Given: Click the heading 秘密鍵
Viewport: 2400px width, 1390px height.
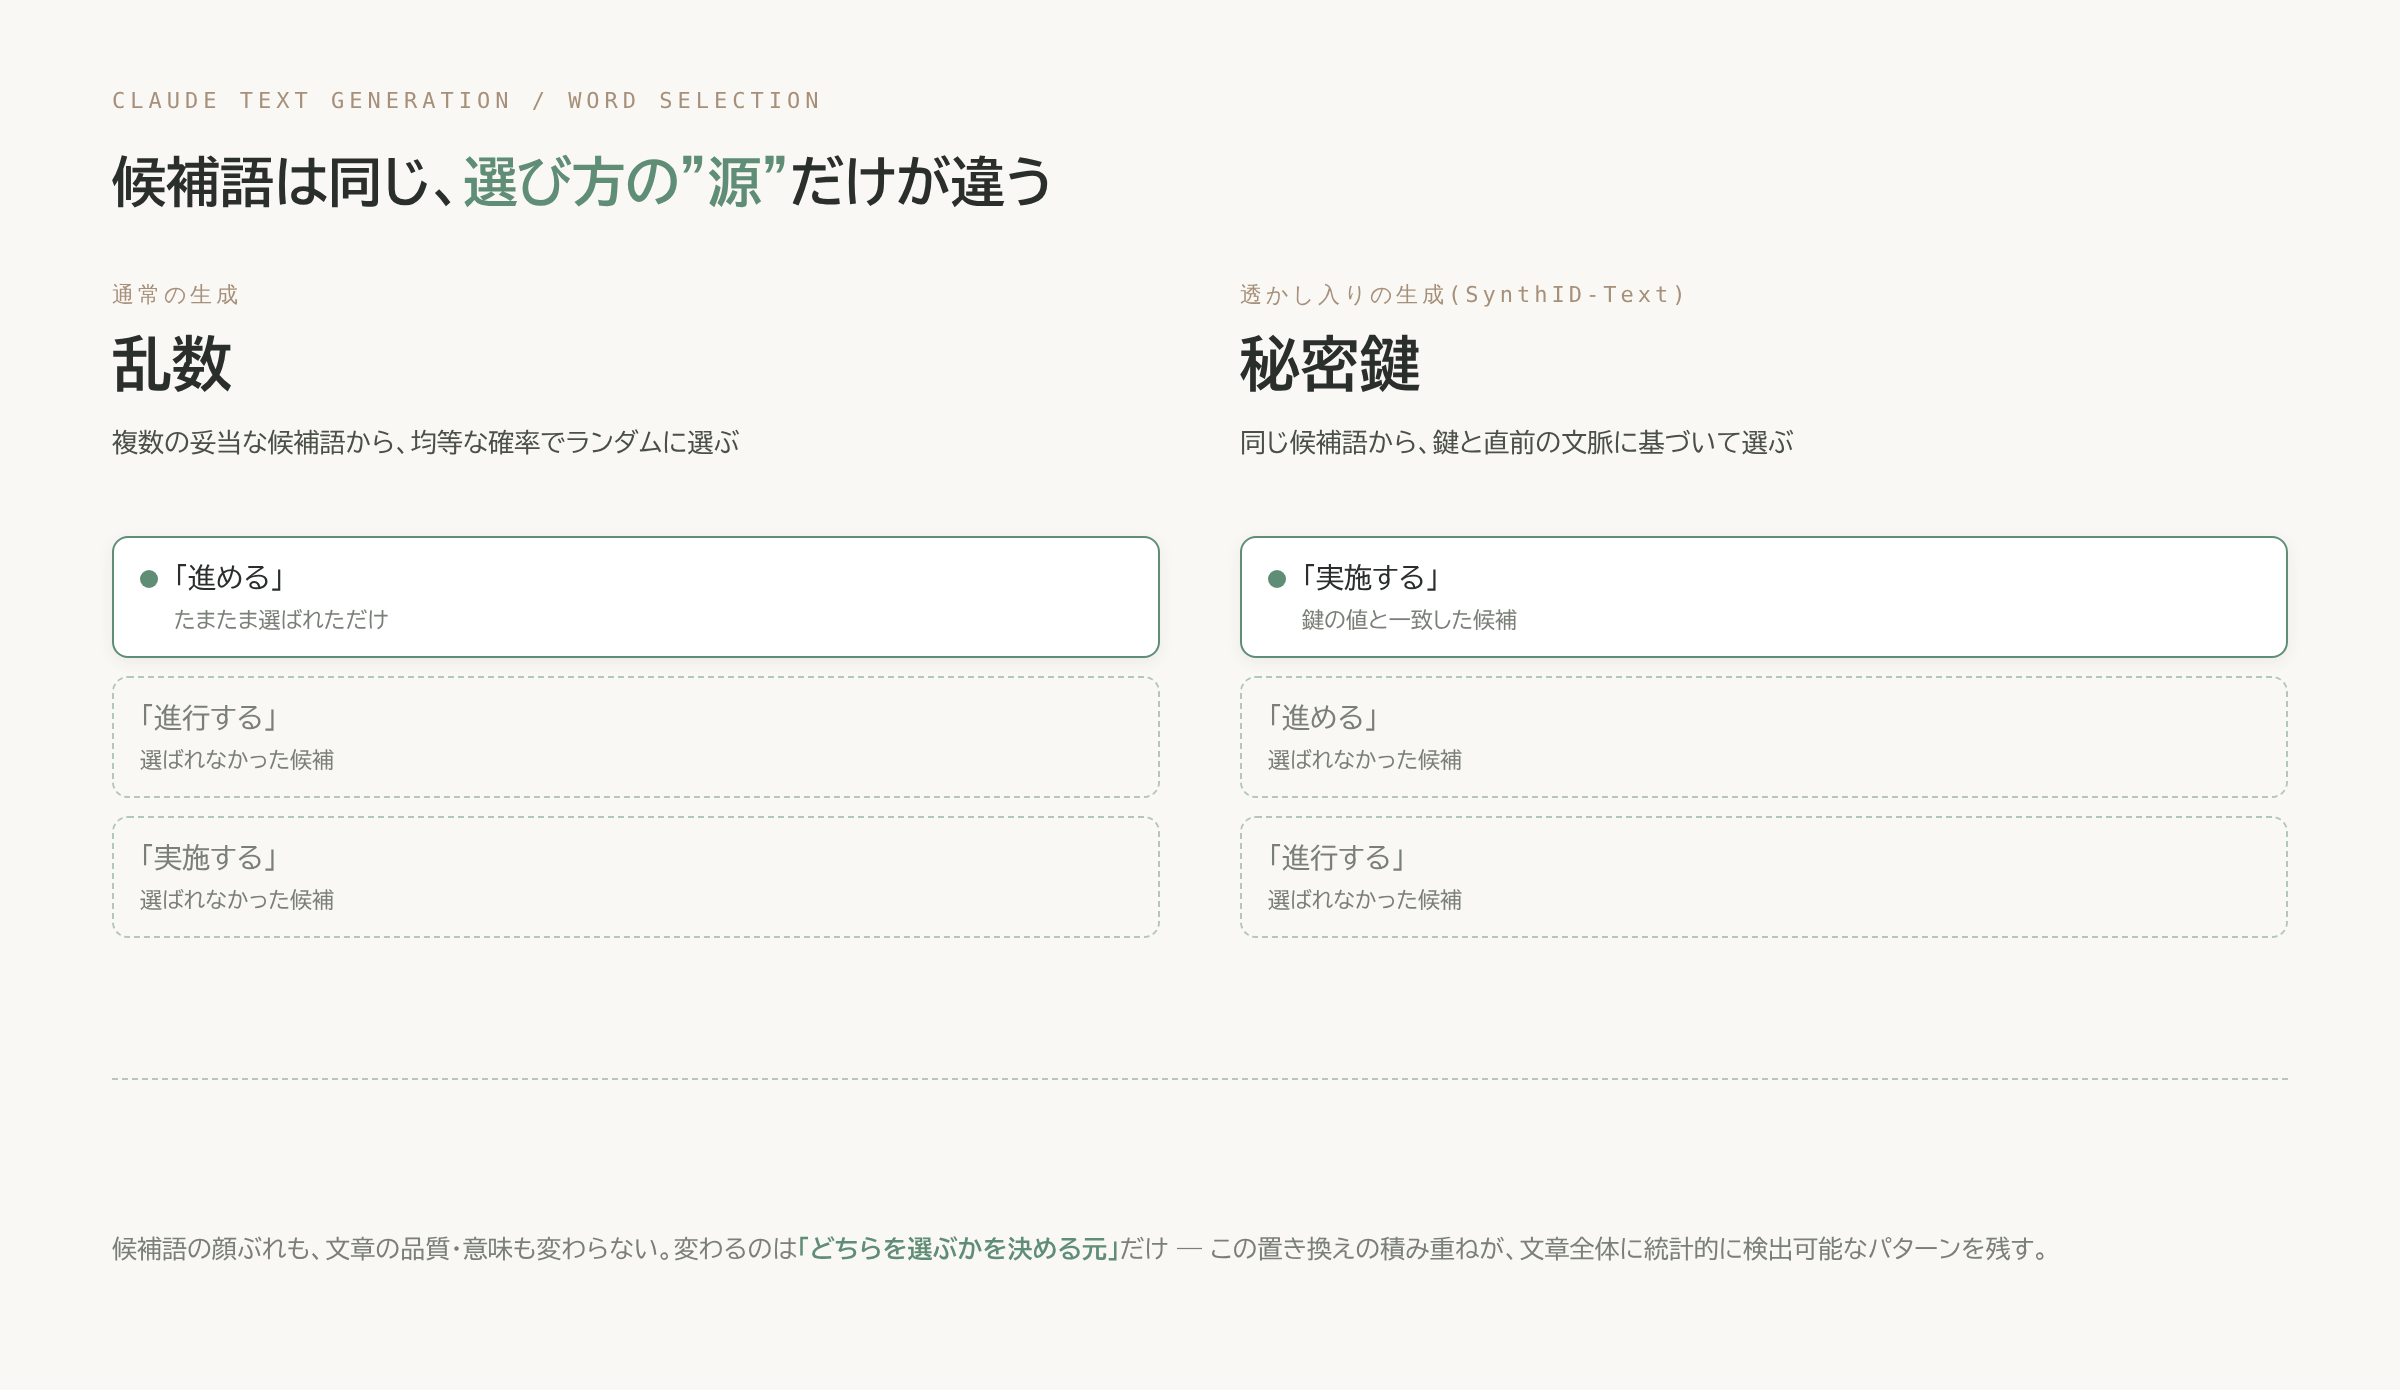Looking at the screenshot, I should pos(1330,364).
